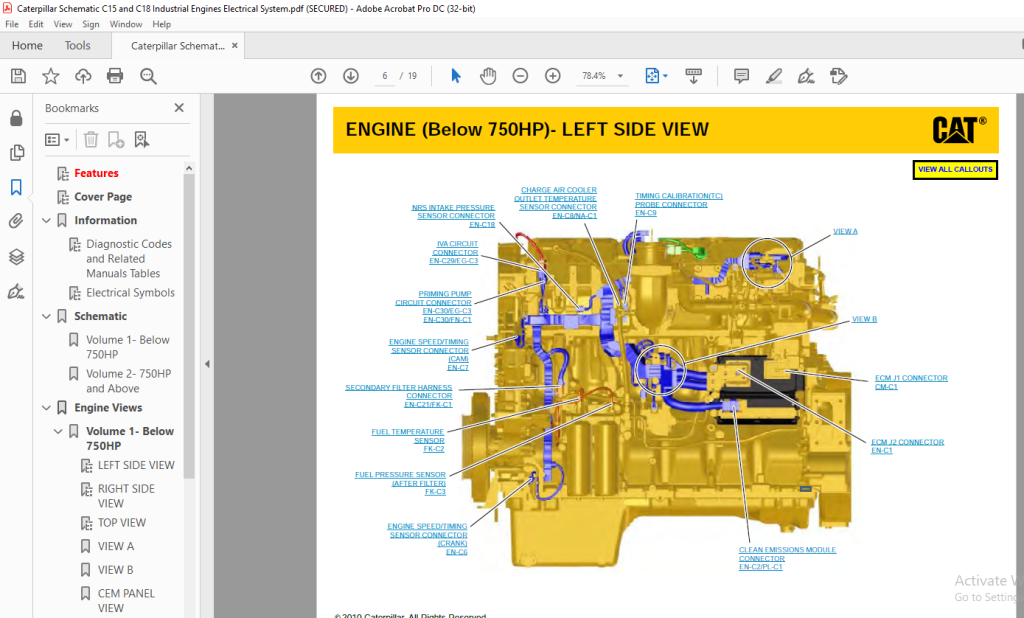The image size is (1024, 618).
Task: Open the Window menu
Action: point(125,24)
